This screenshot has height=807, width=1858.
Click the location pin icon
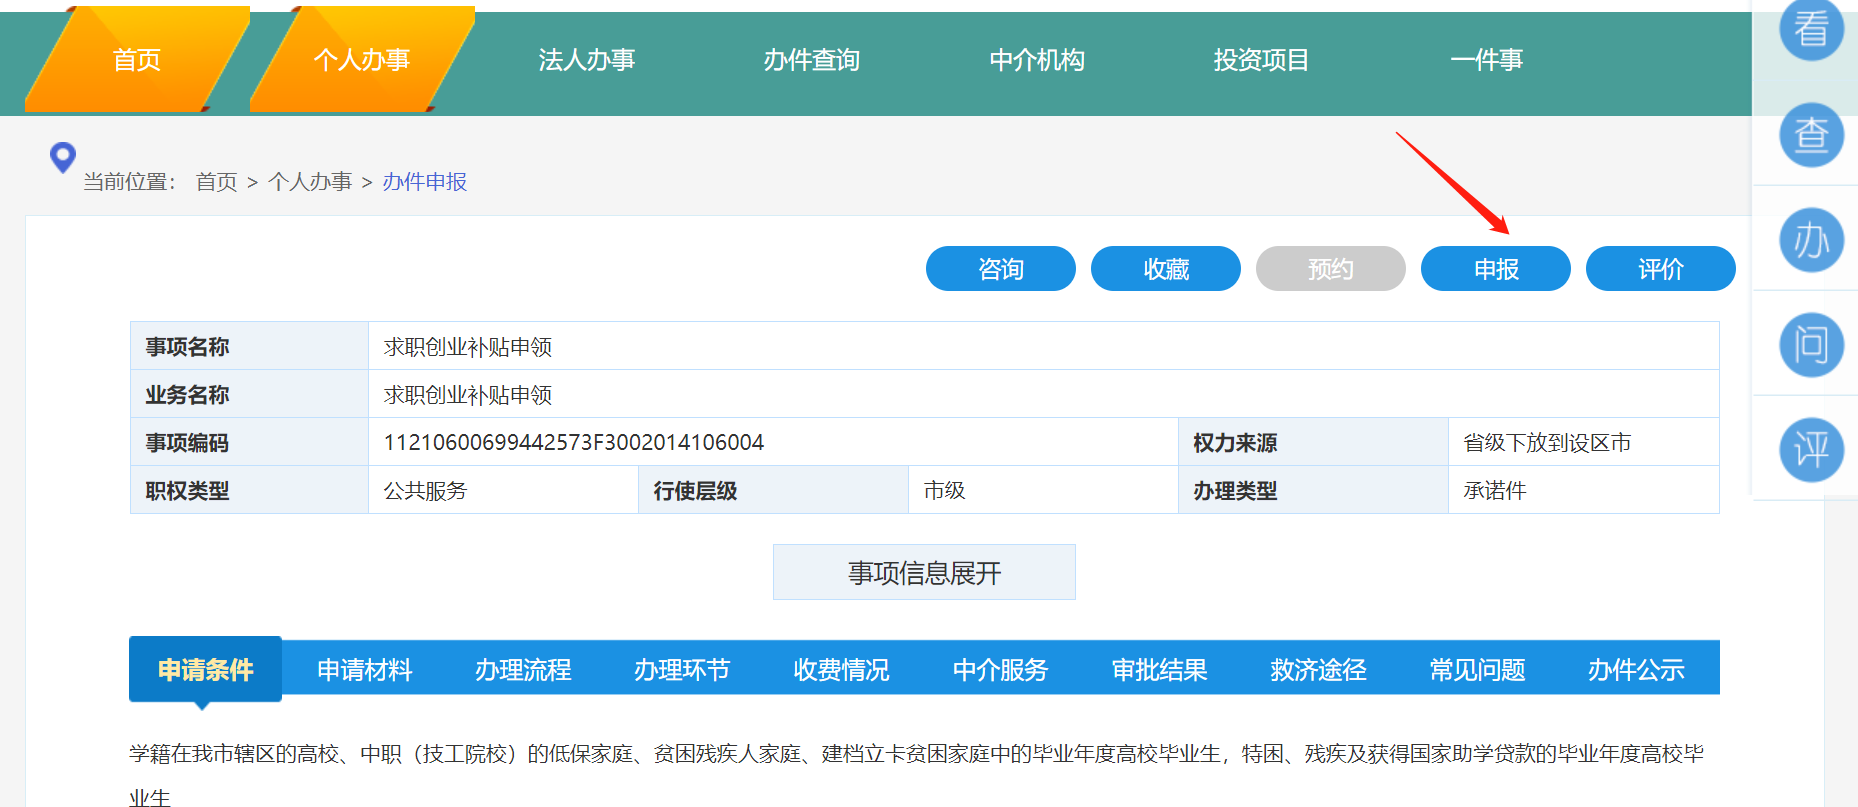pyautogui.click(x=63, y=157)
